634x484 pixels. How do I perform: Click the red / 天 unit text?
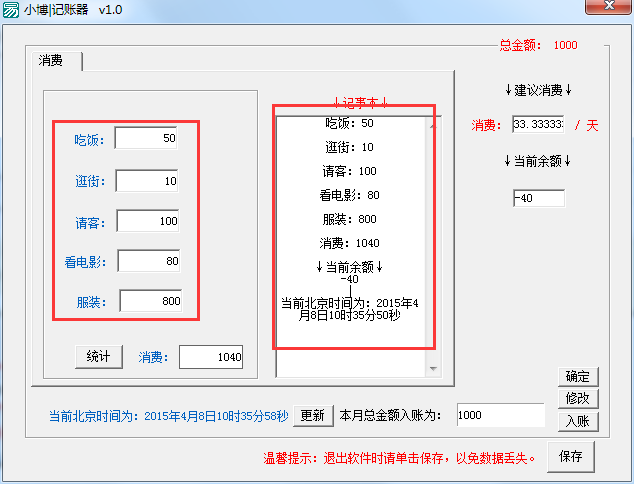[586, 125]
